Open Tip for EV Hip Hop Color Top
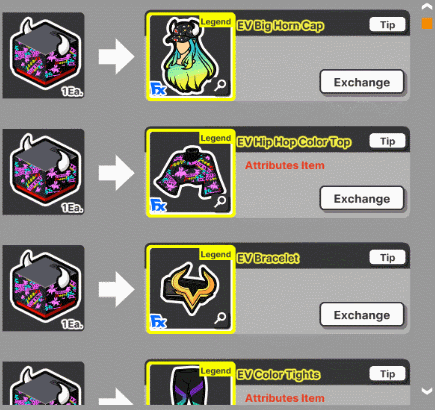 [x=388, y=141]
